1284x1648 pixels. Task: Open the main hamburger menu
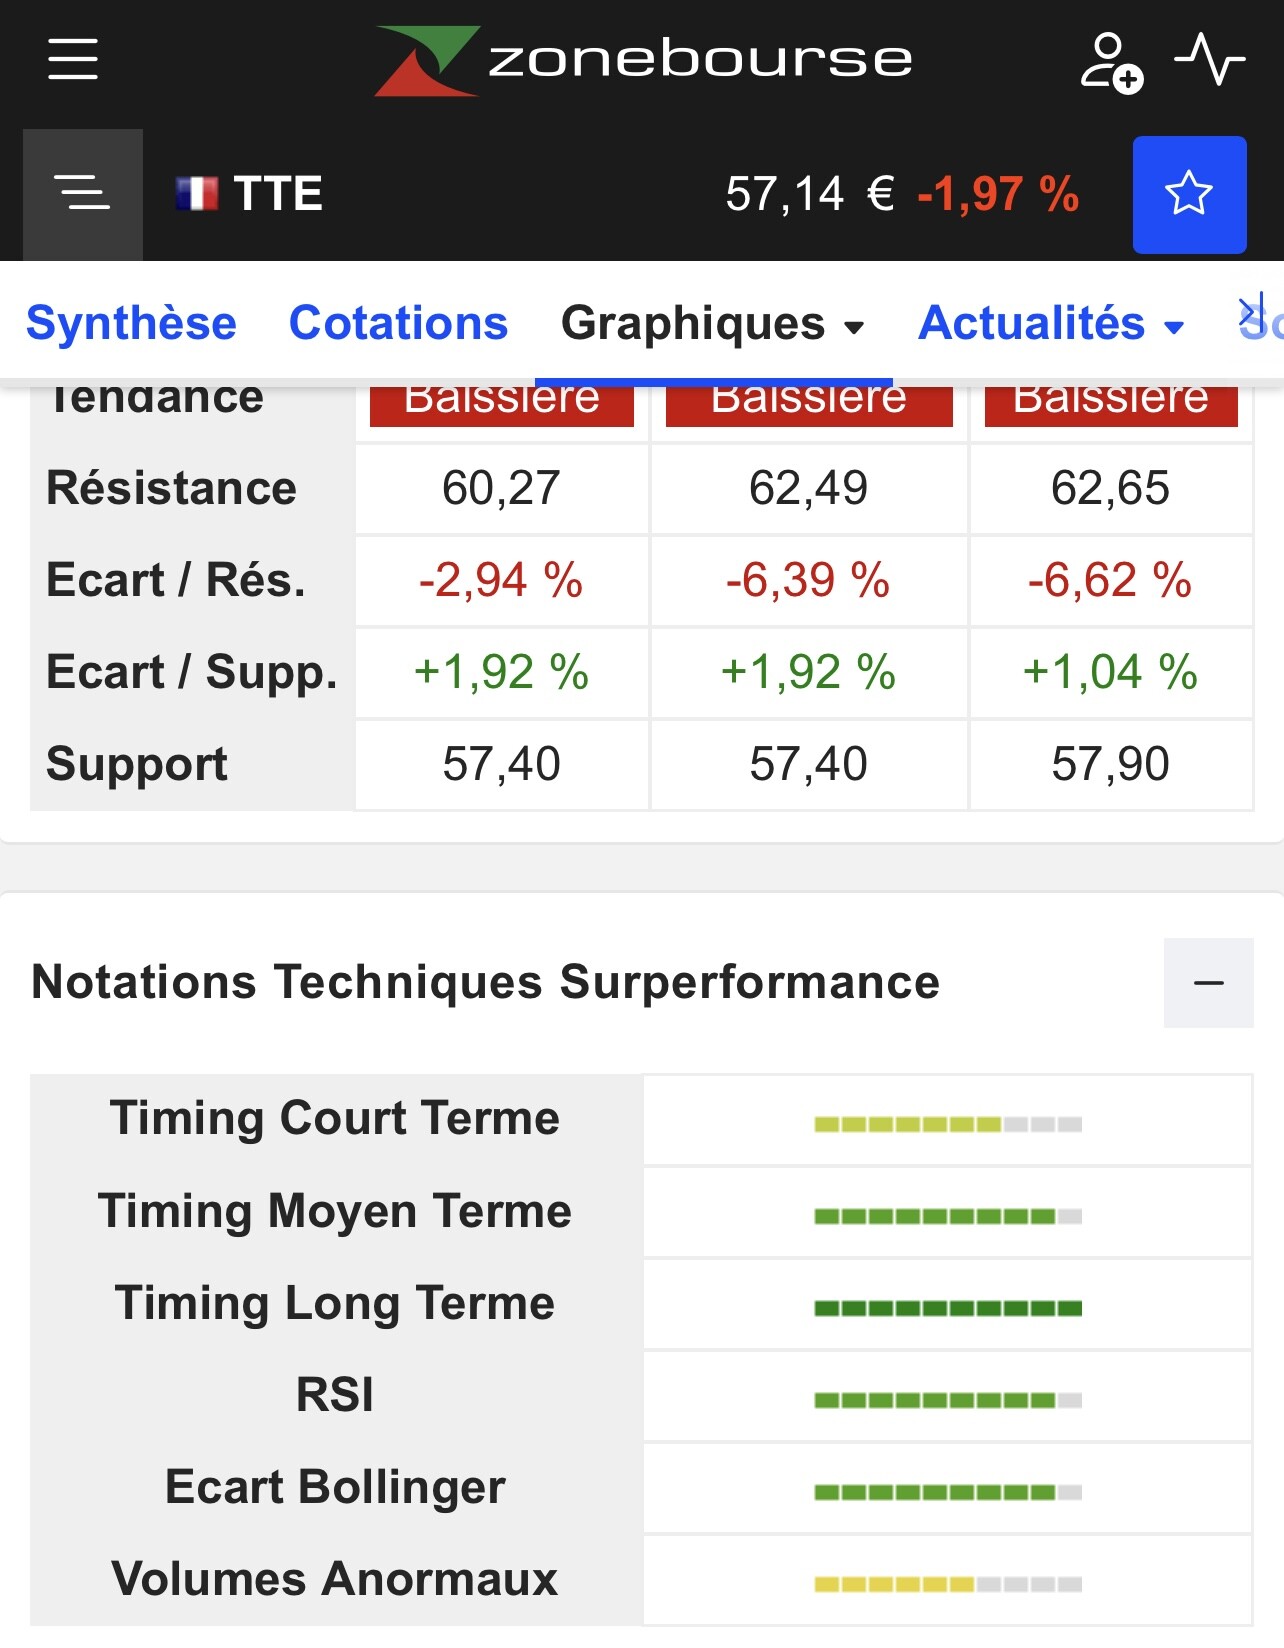click(x=73, y=59)
